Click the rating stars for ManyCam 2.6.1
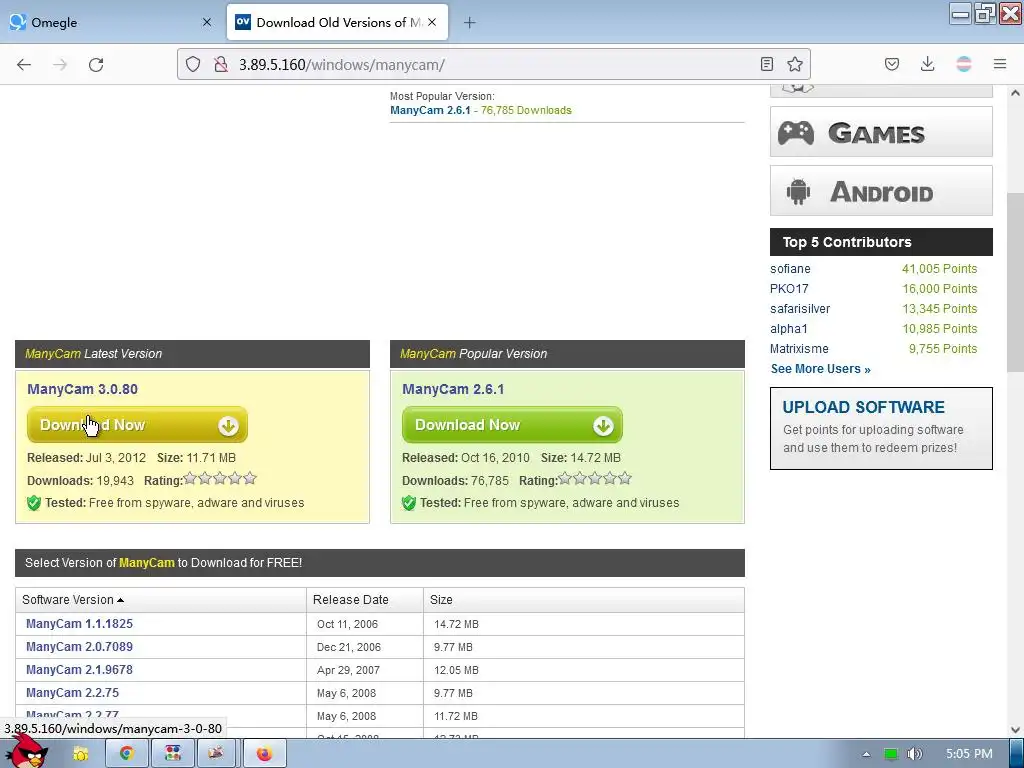 (595, 479)
